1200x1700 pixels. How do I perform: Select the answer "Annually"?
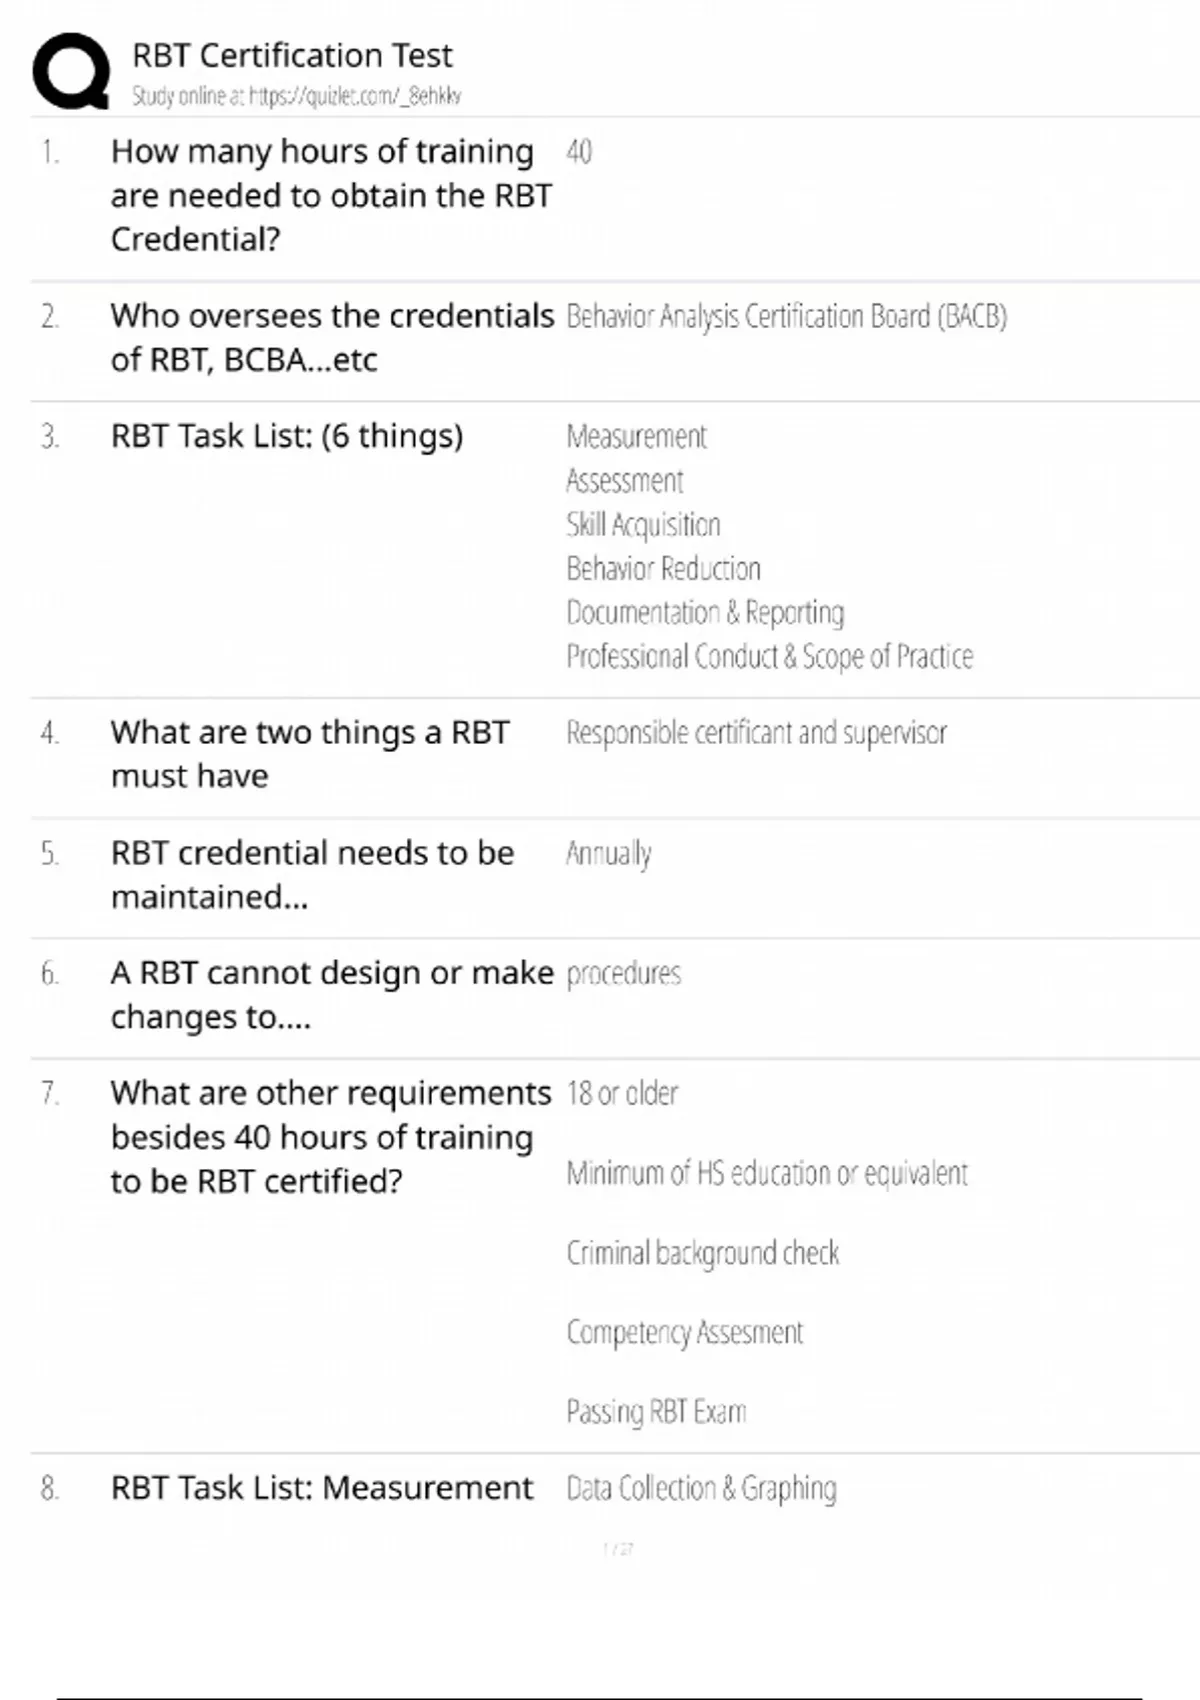(609, 854)
